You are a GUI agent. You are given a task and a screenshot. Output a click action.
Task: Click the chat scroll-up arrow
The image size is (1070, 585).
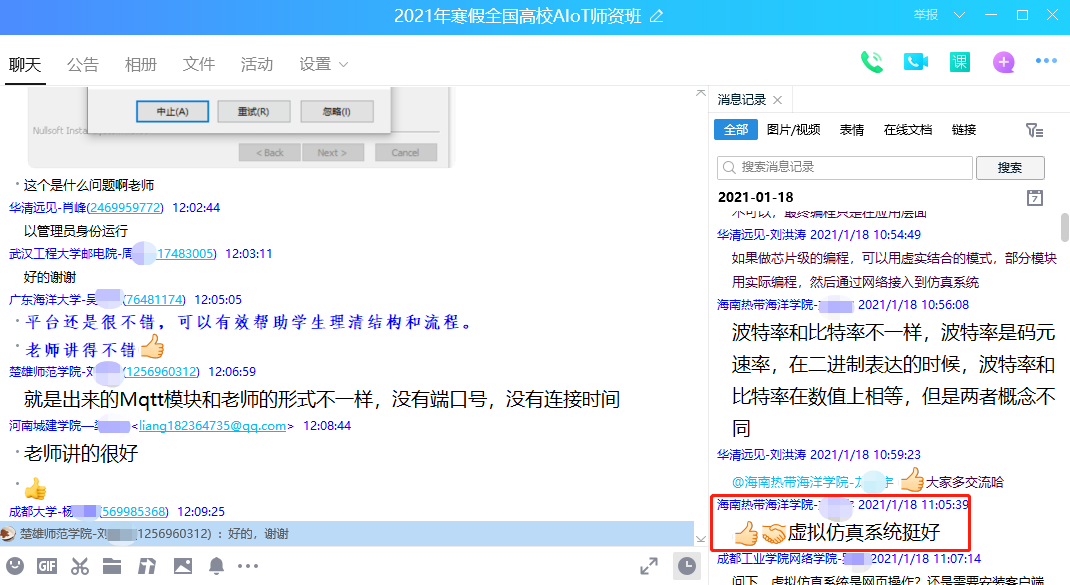pyautogui.click(x=700, y=93)
